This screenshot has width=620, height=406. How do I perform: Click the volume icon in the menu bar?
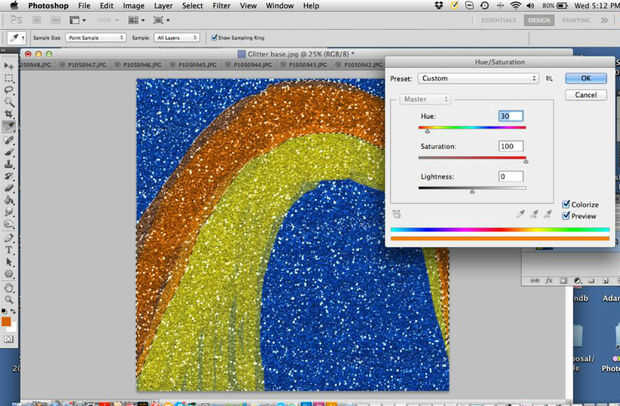(x=531, y=6)
